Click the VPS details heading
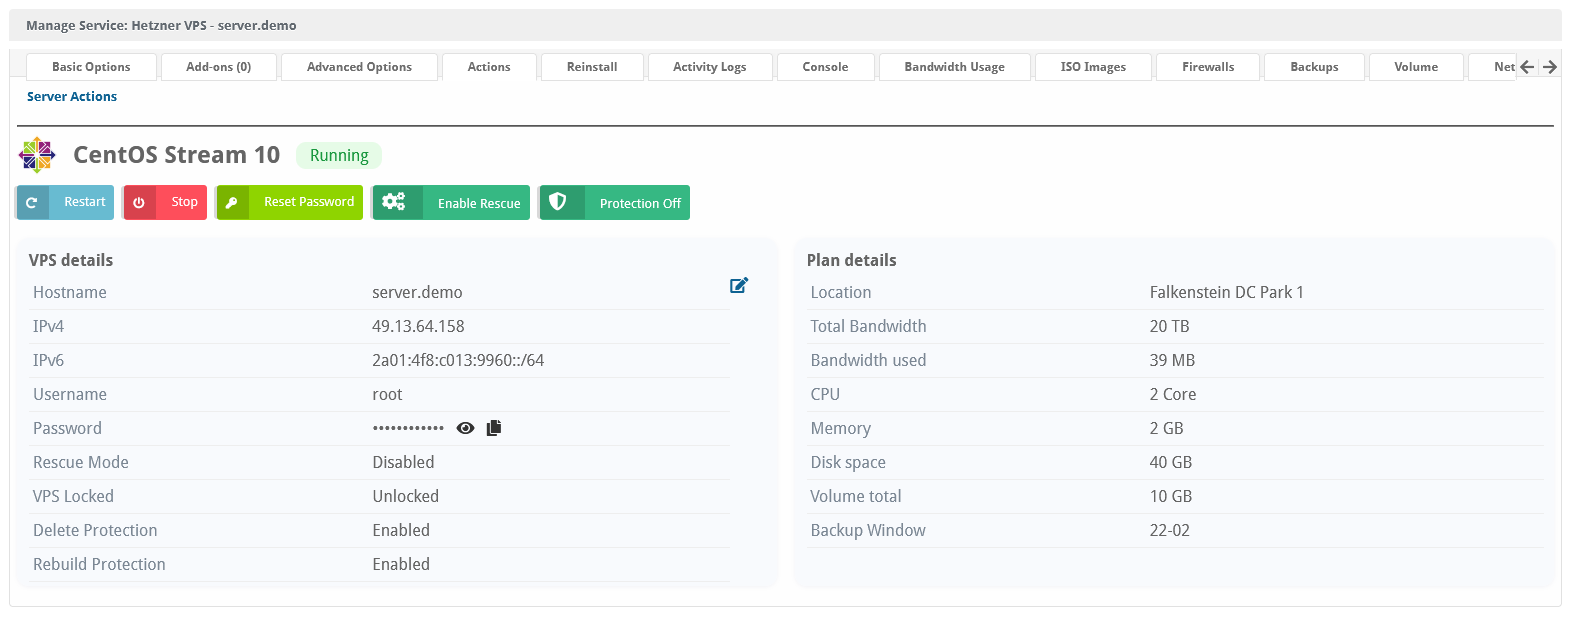This screenshot has height=632, width=1570. 71,260
